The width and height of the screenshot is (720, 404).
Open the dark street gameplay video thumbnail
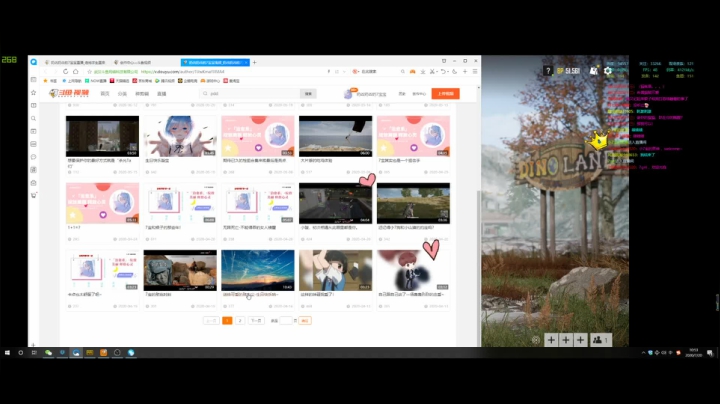tap(336, 203)
